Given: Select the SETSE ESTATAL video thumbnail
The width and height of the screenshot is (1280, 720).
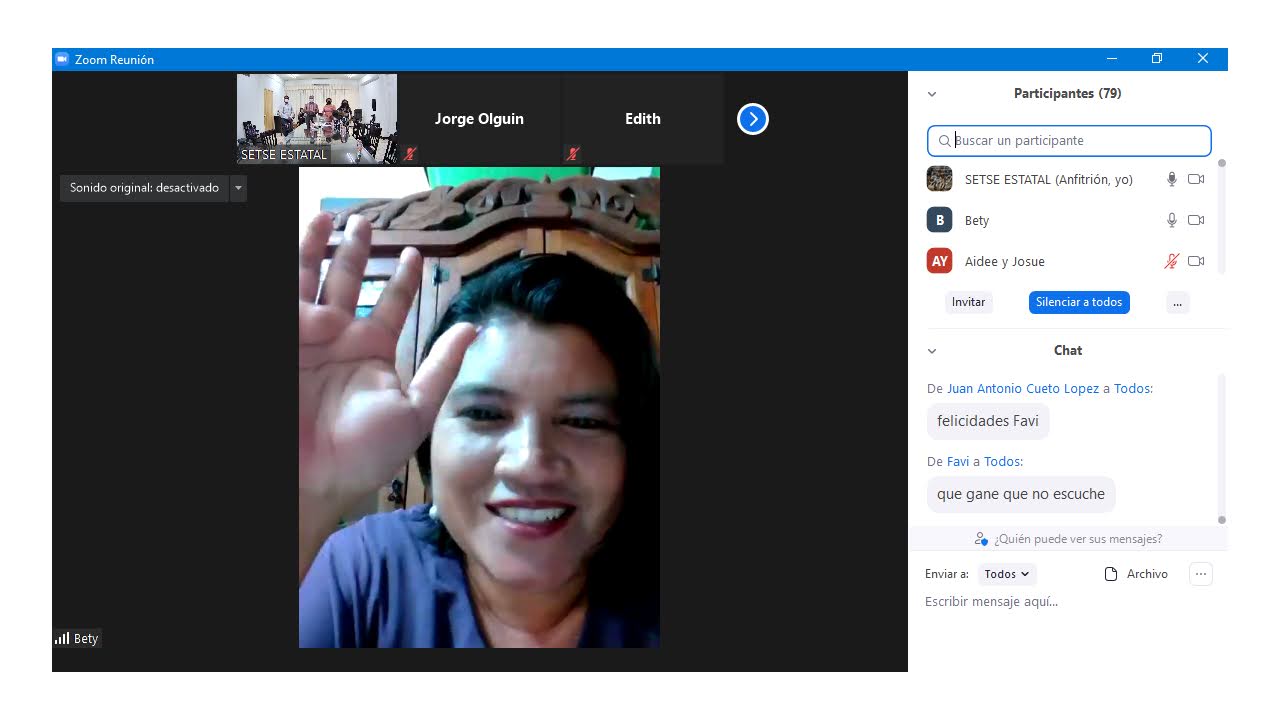Looking at the screenshot, I should point(317,119).
